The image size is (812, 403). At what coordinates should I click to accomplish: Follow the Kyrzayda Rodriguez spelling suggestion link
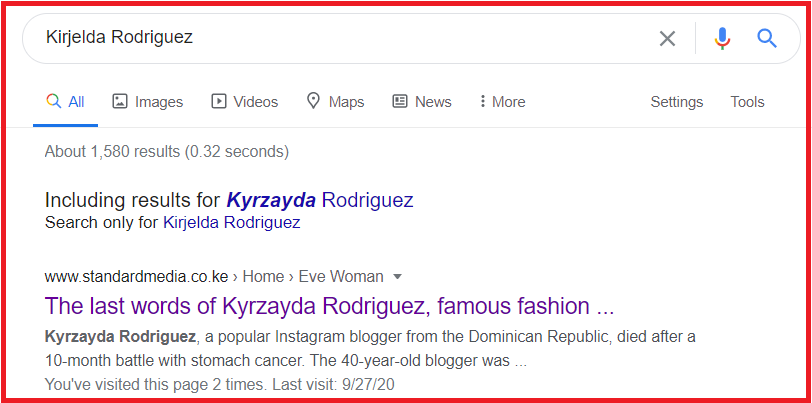[x=320, y=200]
